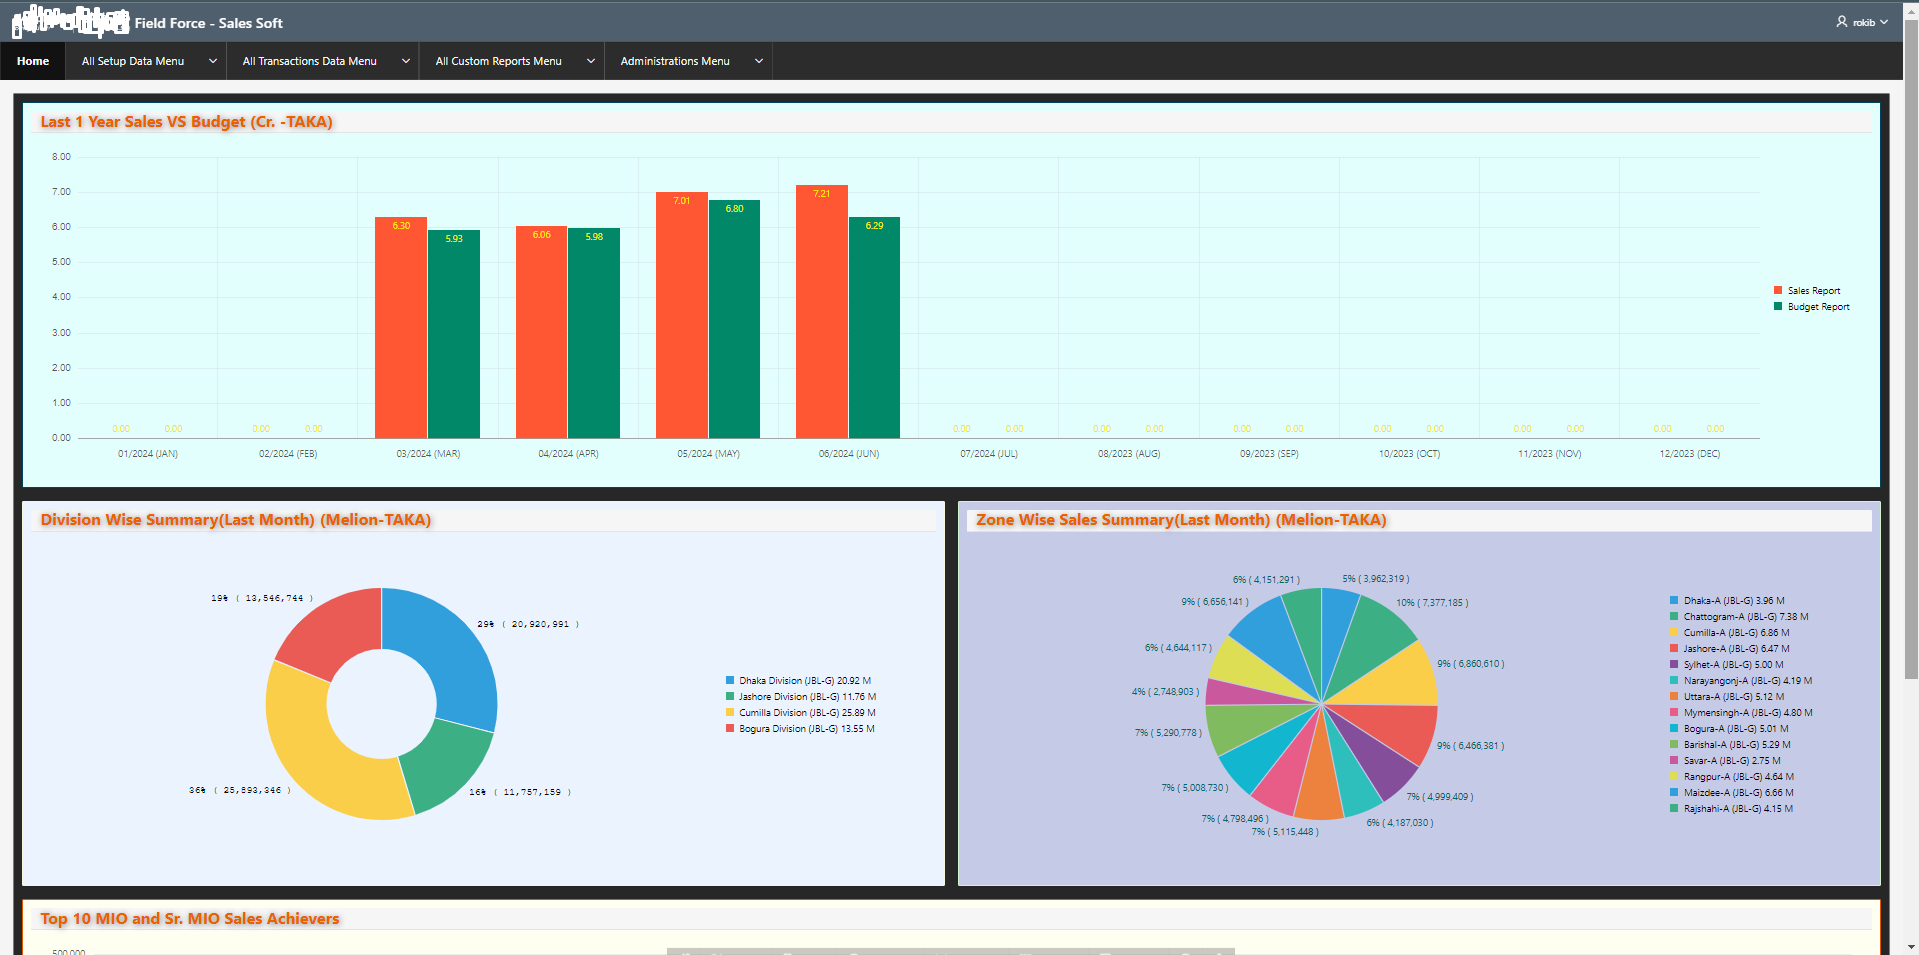This screenshot has width=1919, height=955.
Task: Expand the Administrations Menu chevron
Action: pos(759,61)
